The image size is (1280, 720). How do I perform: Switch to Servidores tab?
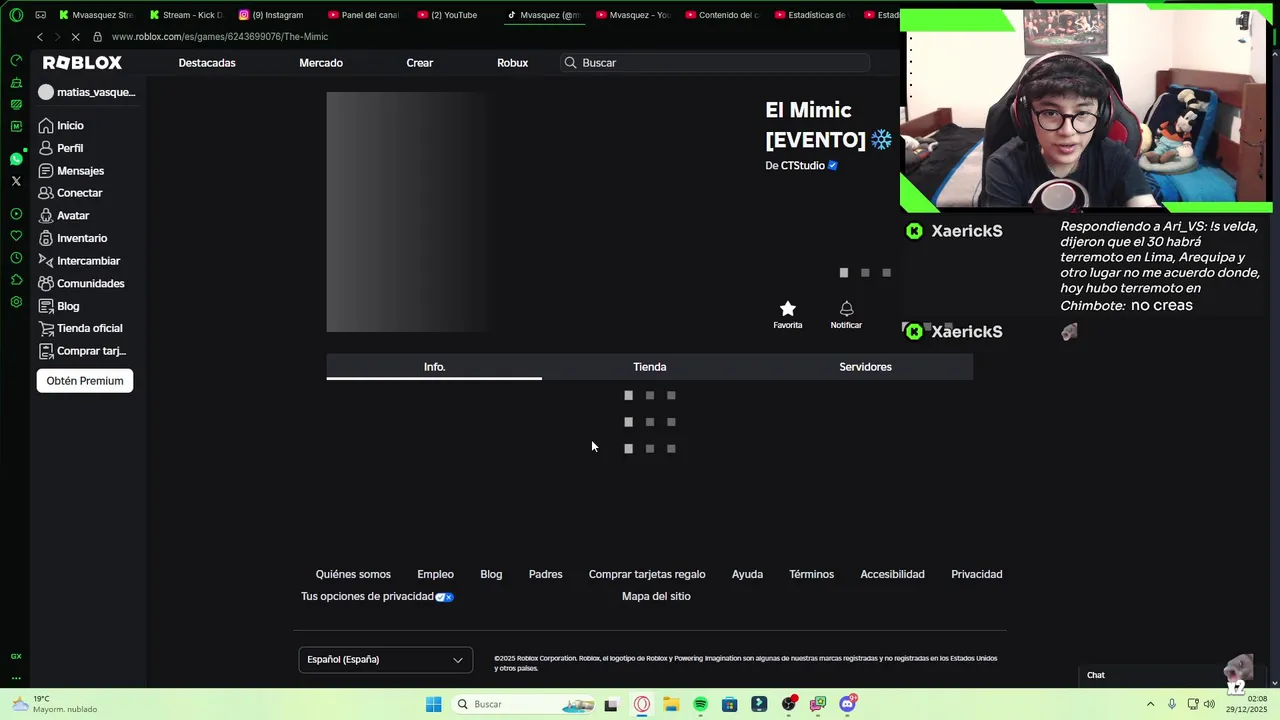(865, 367)
